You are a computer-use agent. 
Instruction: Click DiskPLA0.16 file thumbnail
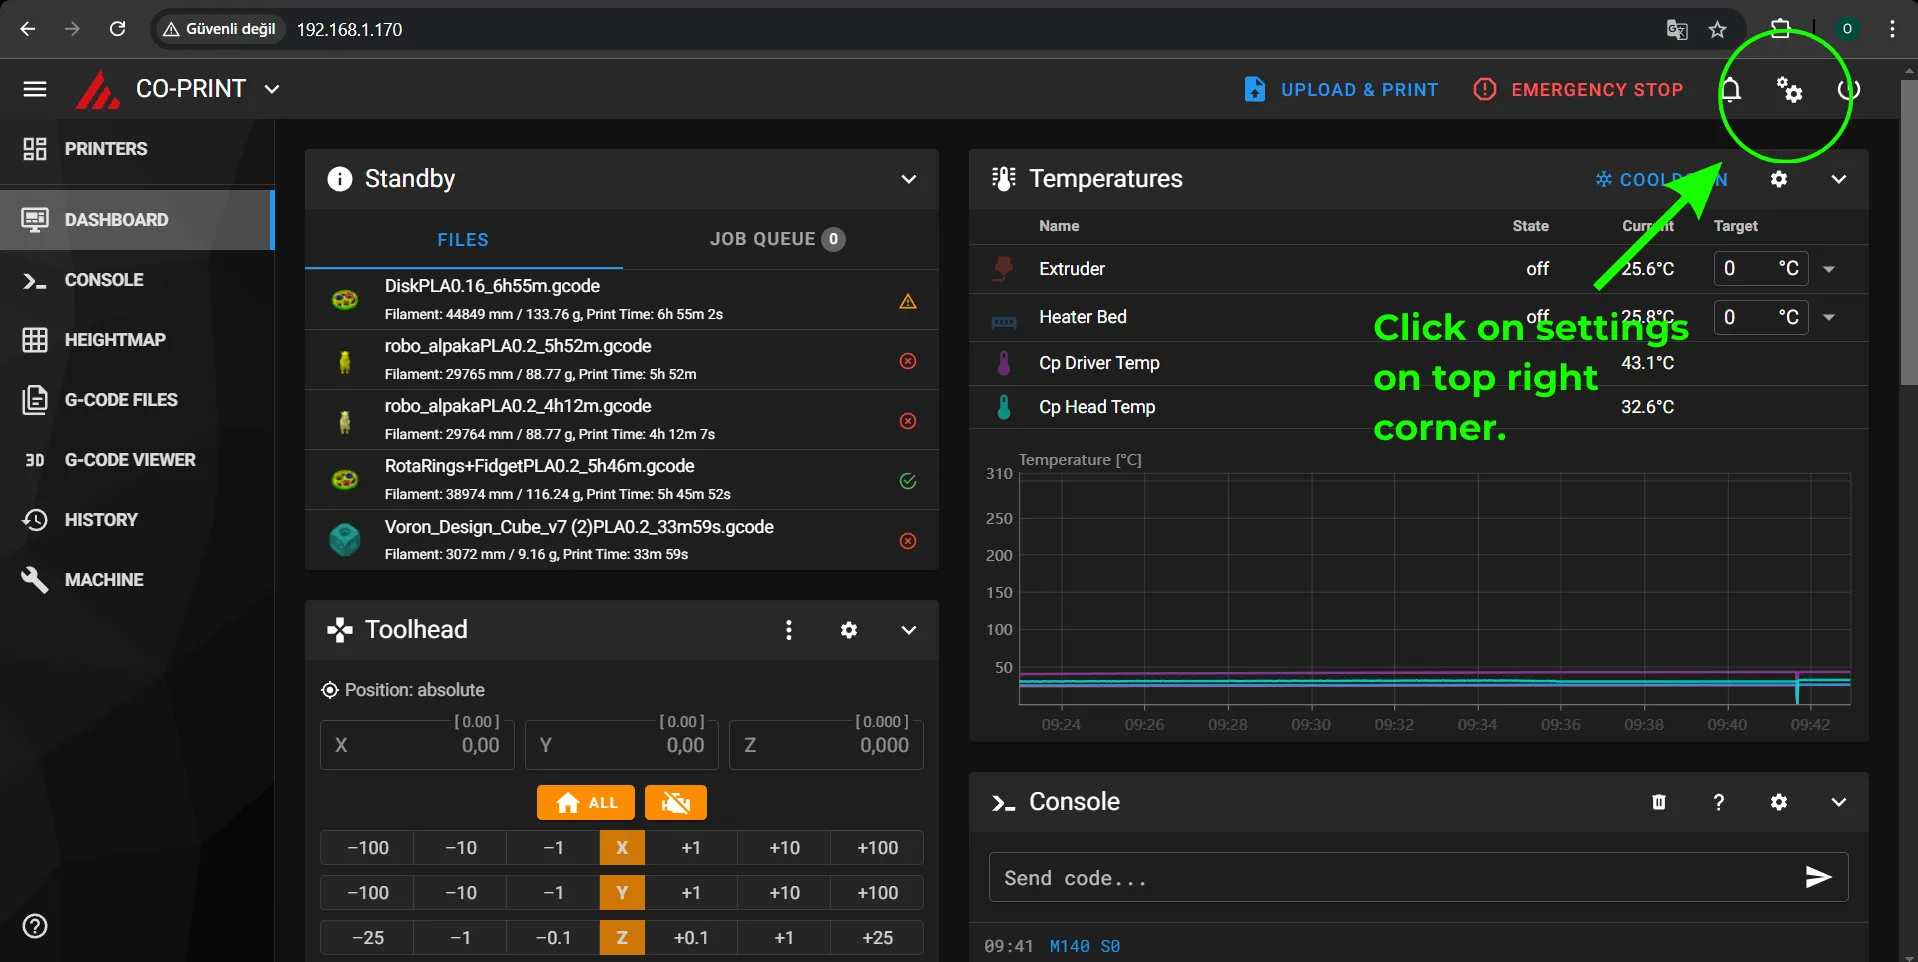345,300
